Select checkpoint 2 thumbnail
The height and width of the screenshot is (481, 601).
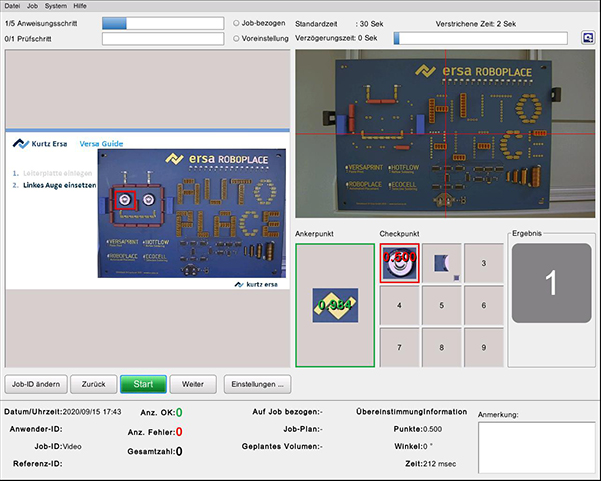coord(441,263)
